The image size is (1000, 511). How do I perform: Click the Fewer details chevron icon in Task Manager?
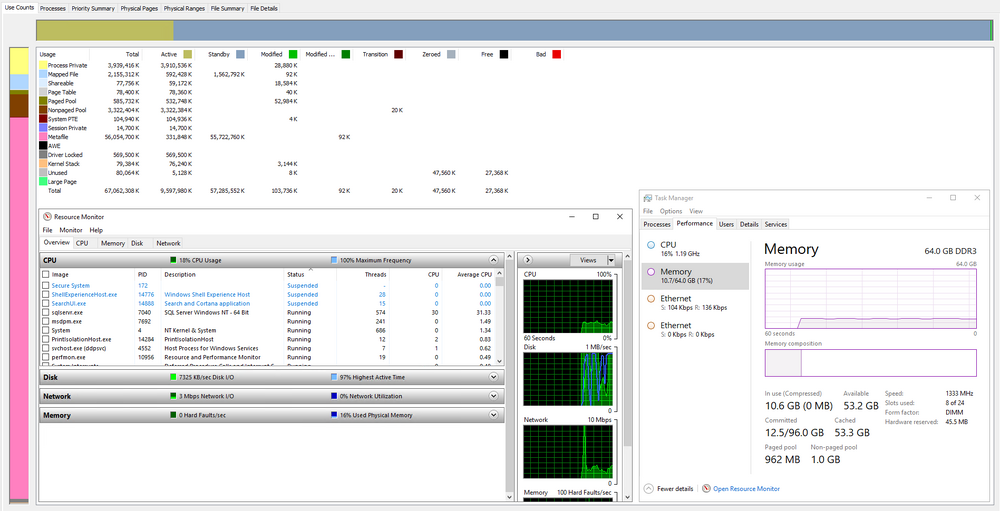[649, 489]
